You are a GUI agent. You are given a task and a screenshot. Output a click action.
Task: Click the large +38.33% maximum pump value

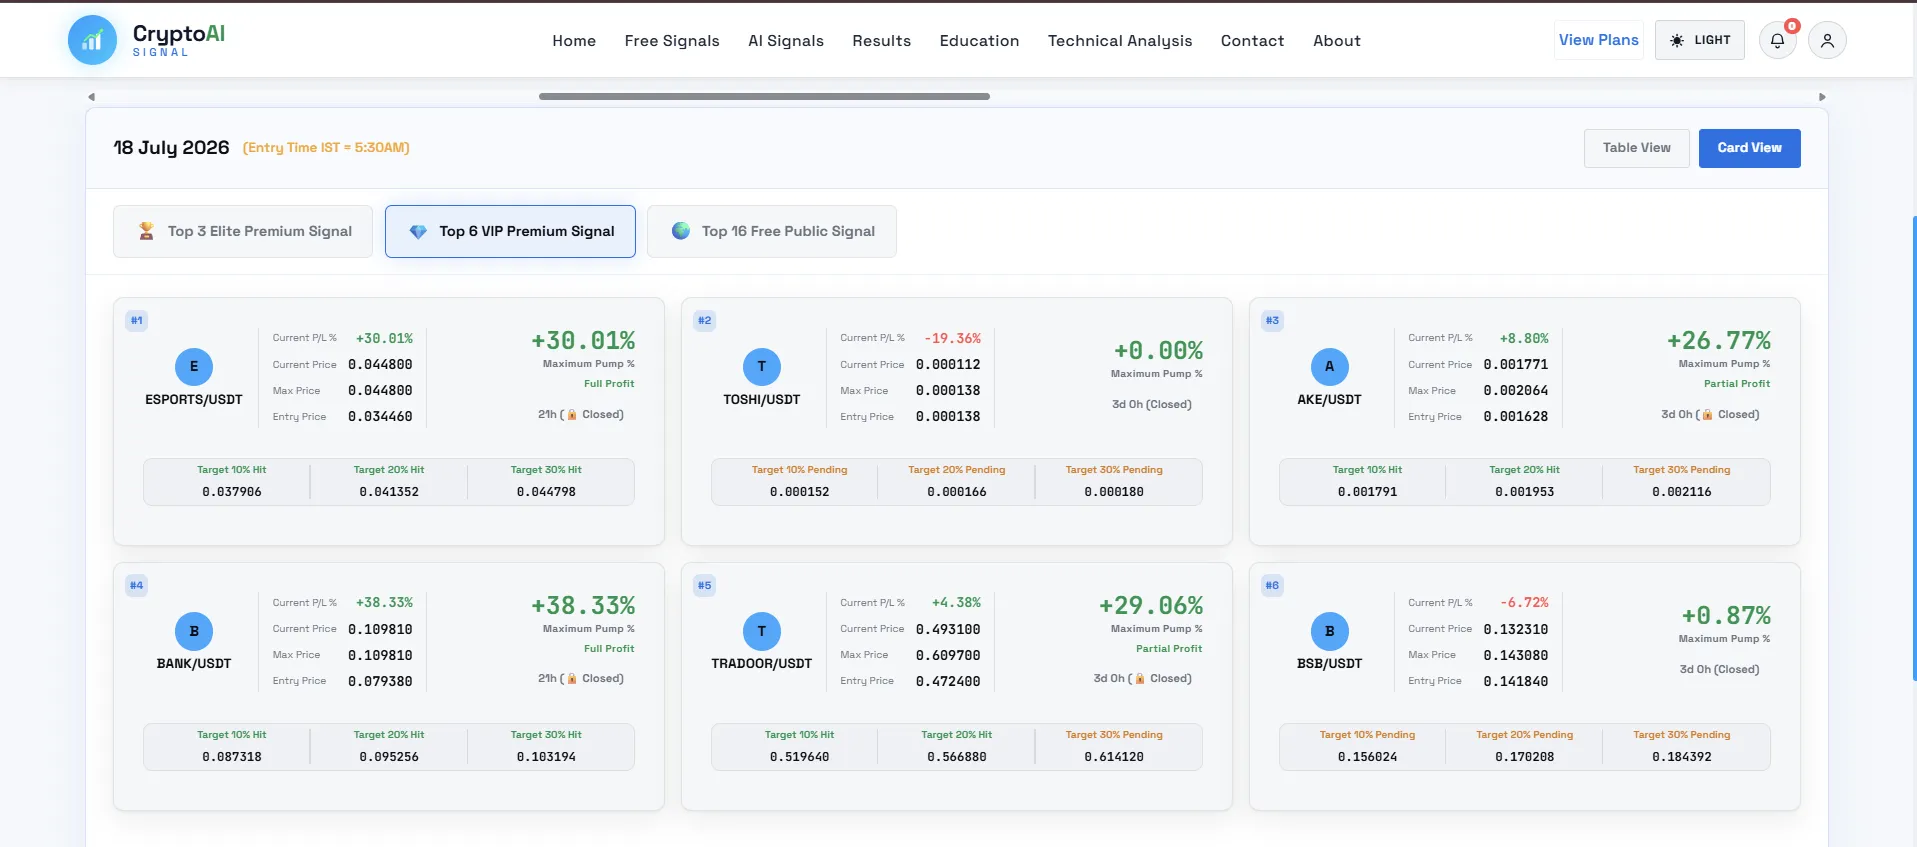pyautogui.click(x=583, y=606)
